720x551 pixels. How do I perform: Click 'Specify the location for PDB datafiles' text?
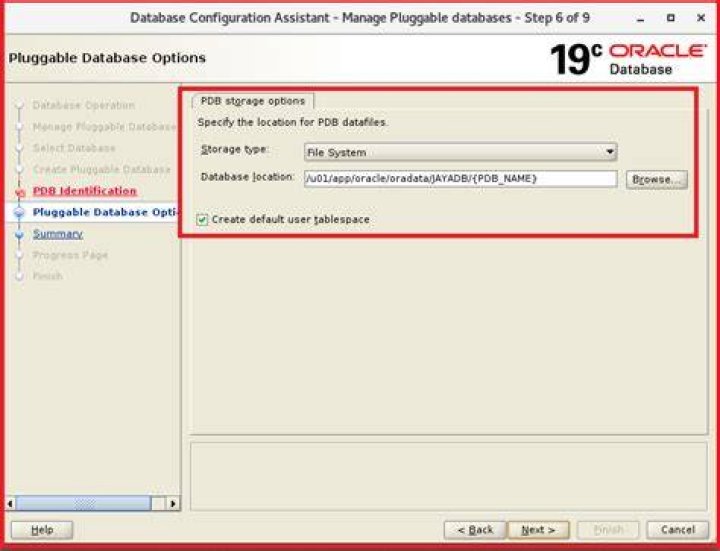(x=292, y=123)
